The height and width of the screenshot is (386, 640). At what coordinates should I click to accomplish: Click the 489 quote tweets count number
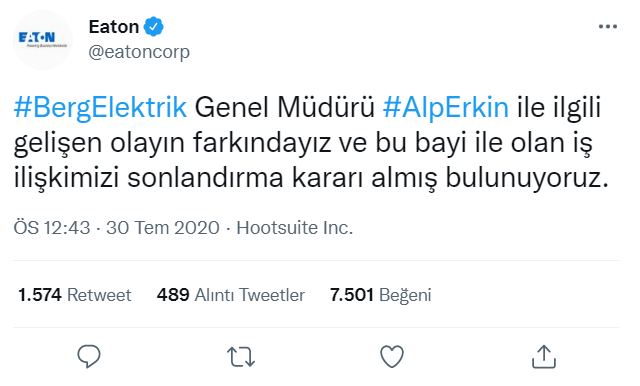pyautogui.click(x=173, y=295)
